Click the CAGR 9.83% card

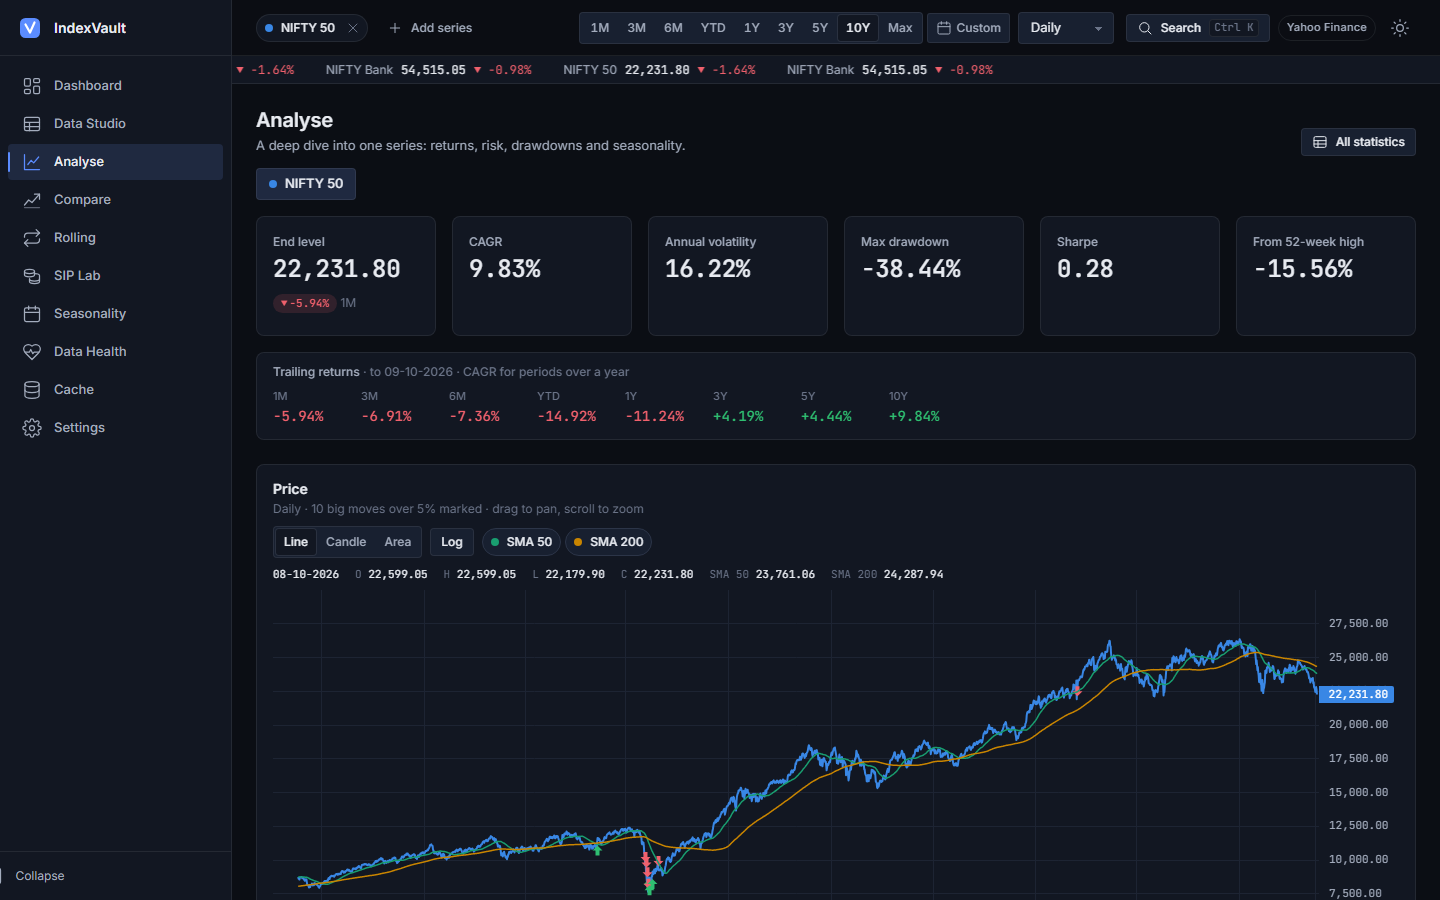542,276
